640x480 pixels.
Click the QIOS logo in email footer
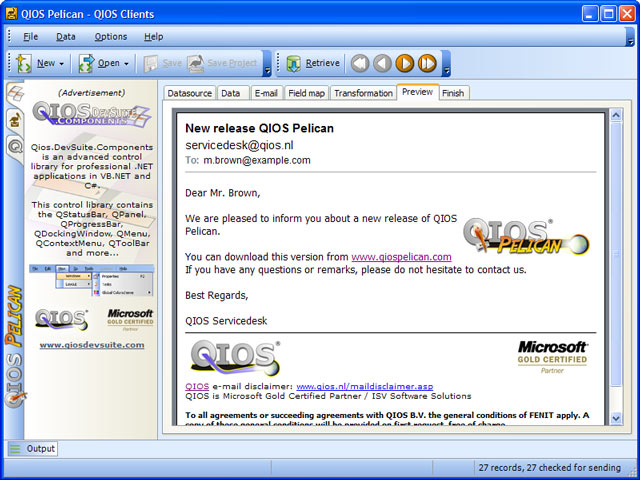(235, 358)
